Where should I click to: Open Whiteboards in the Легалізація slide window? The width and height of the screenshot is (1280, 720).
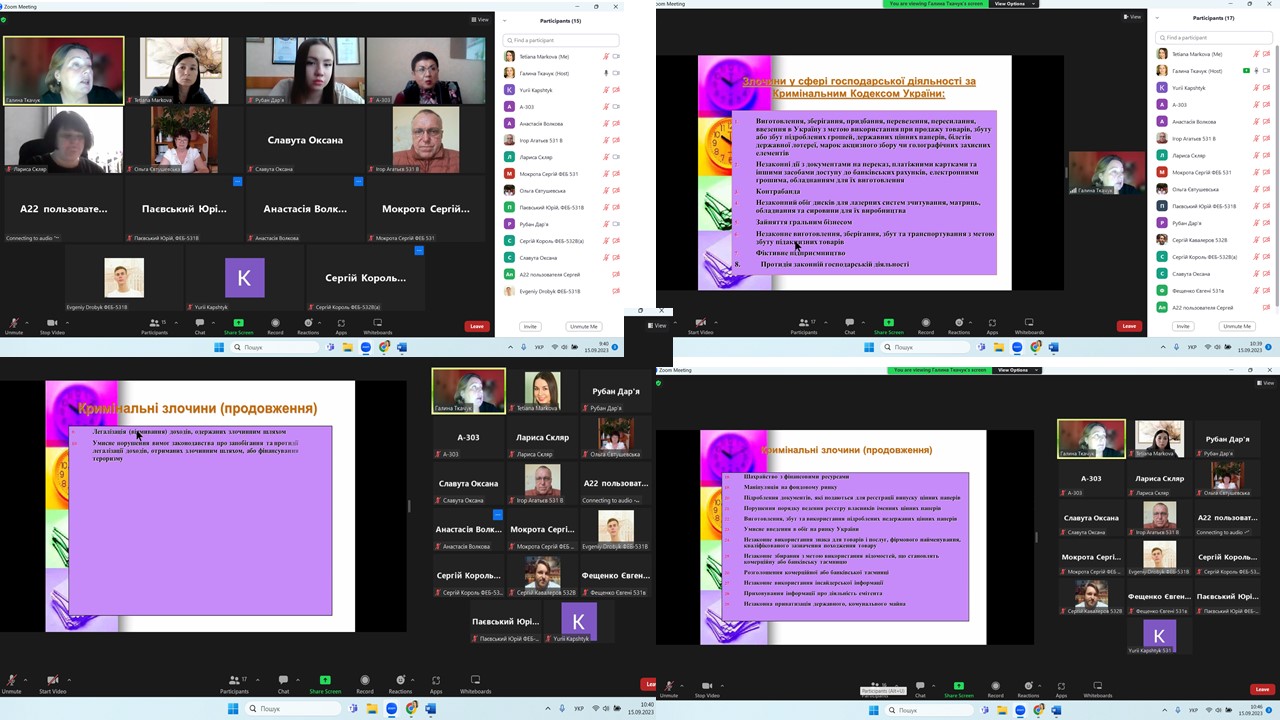(476, 685)
